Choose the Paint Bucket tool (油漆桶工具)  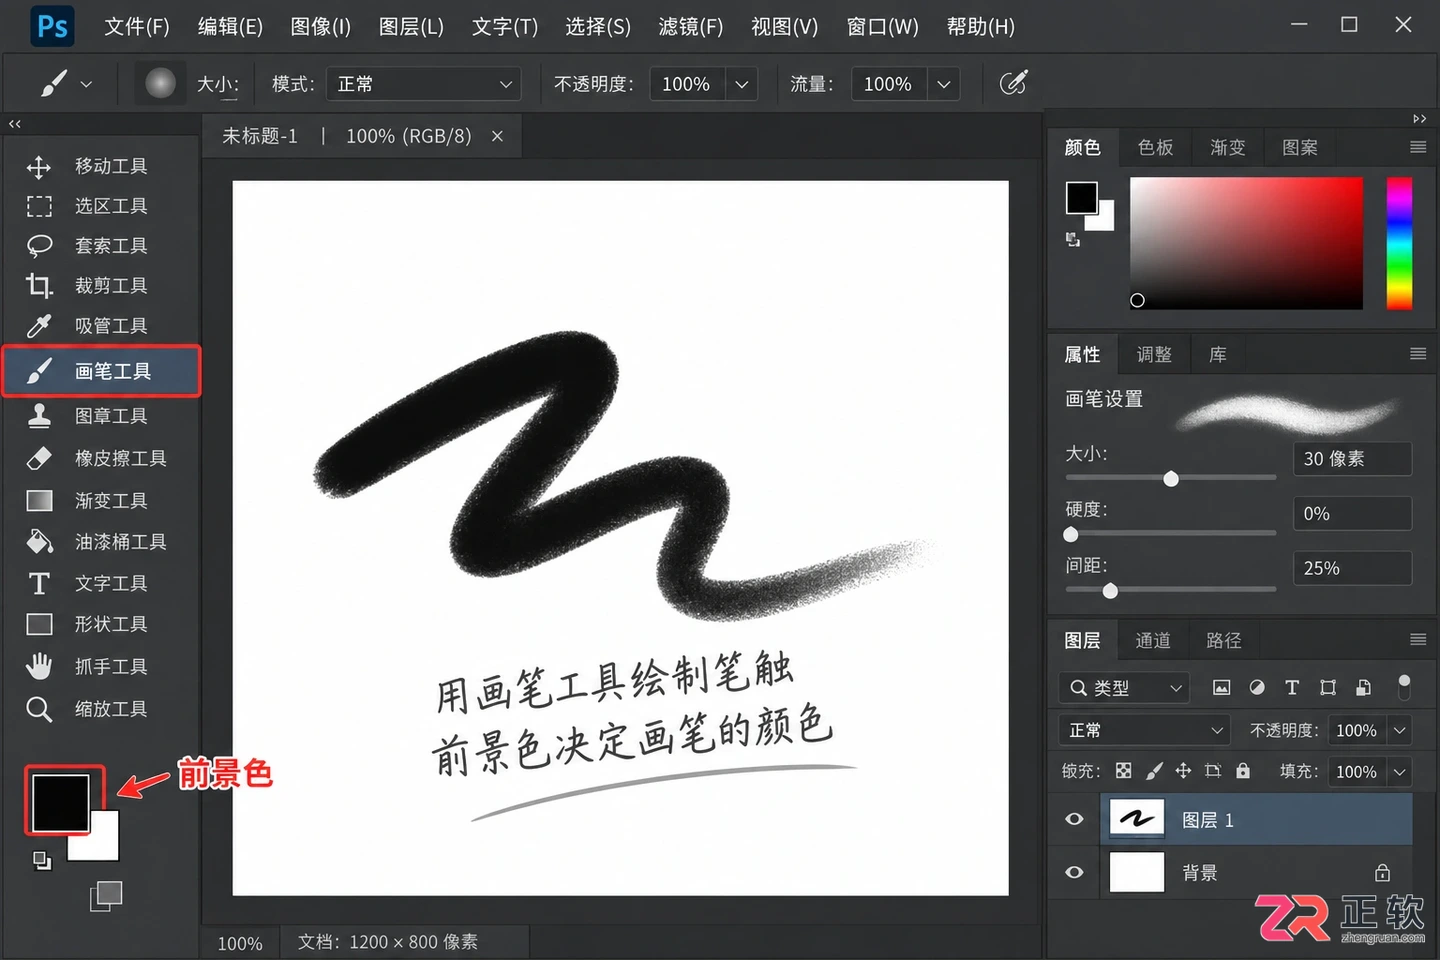click(x=100, y=542)
